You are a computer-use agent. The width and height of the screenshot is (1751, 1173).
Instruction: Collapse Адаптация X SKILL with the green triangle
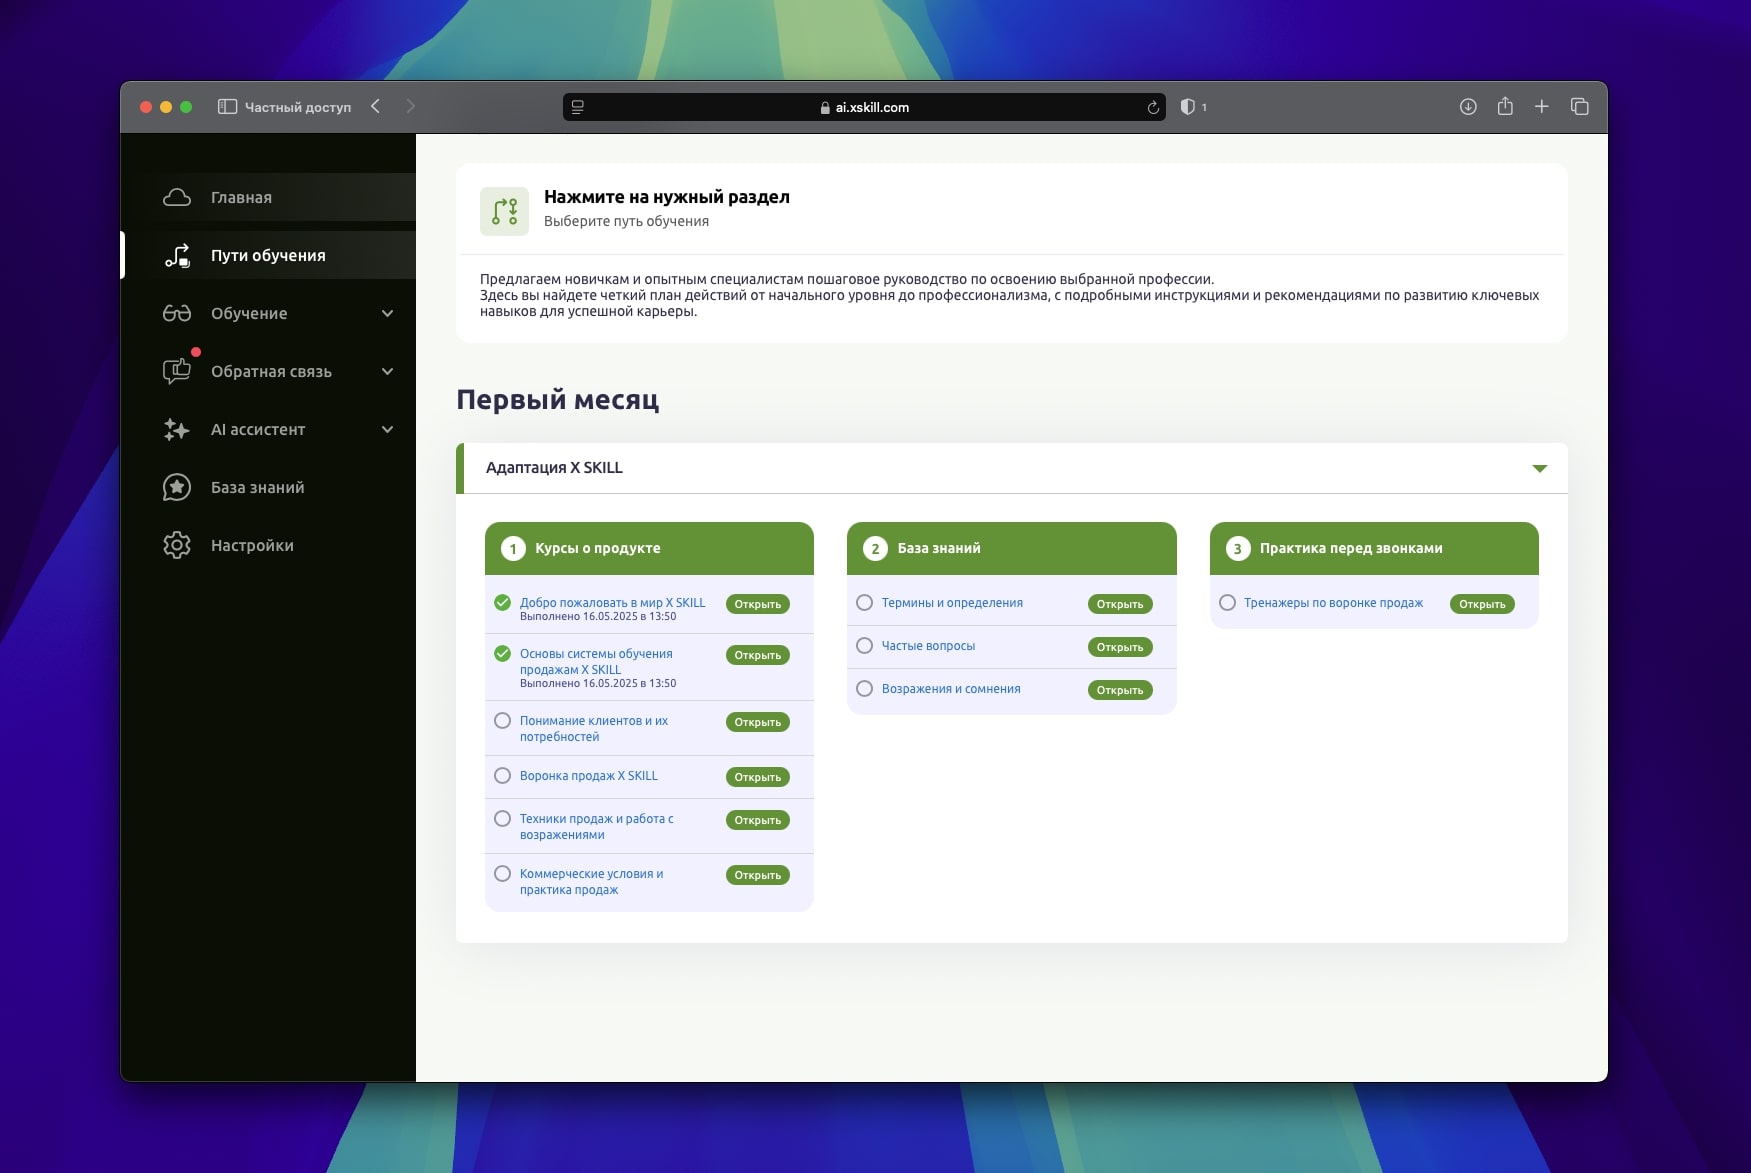click(1540, 468)
